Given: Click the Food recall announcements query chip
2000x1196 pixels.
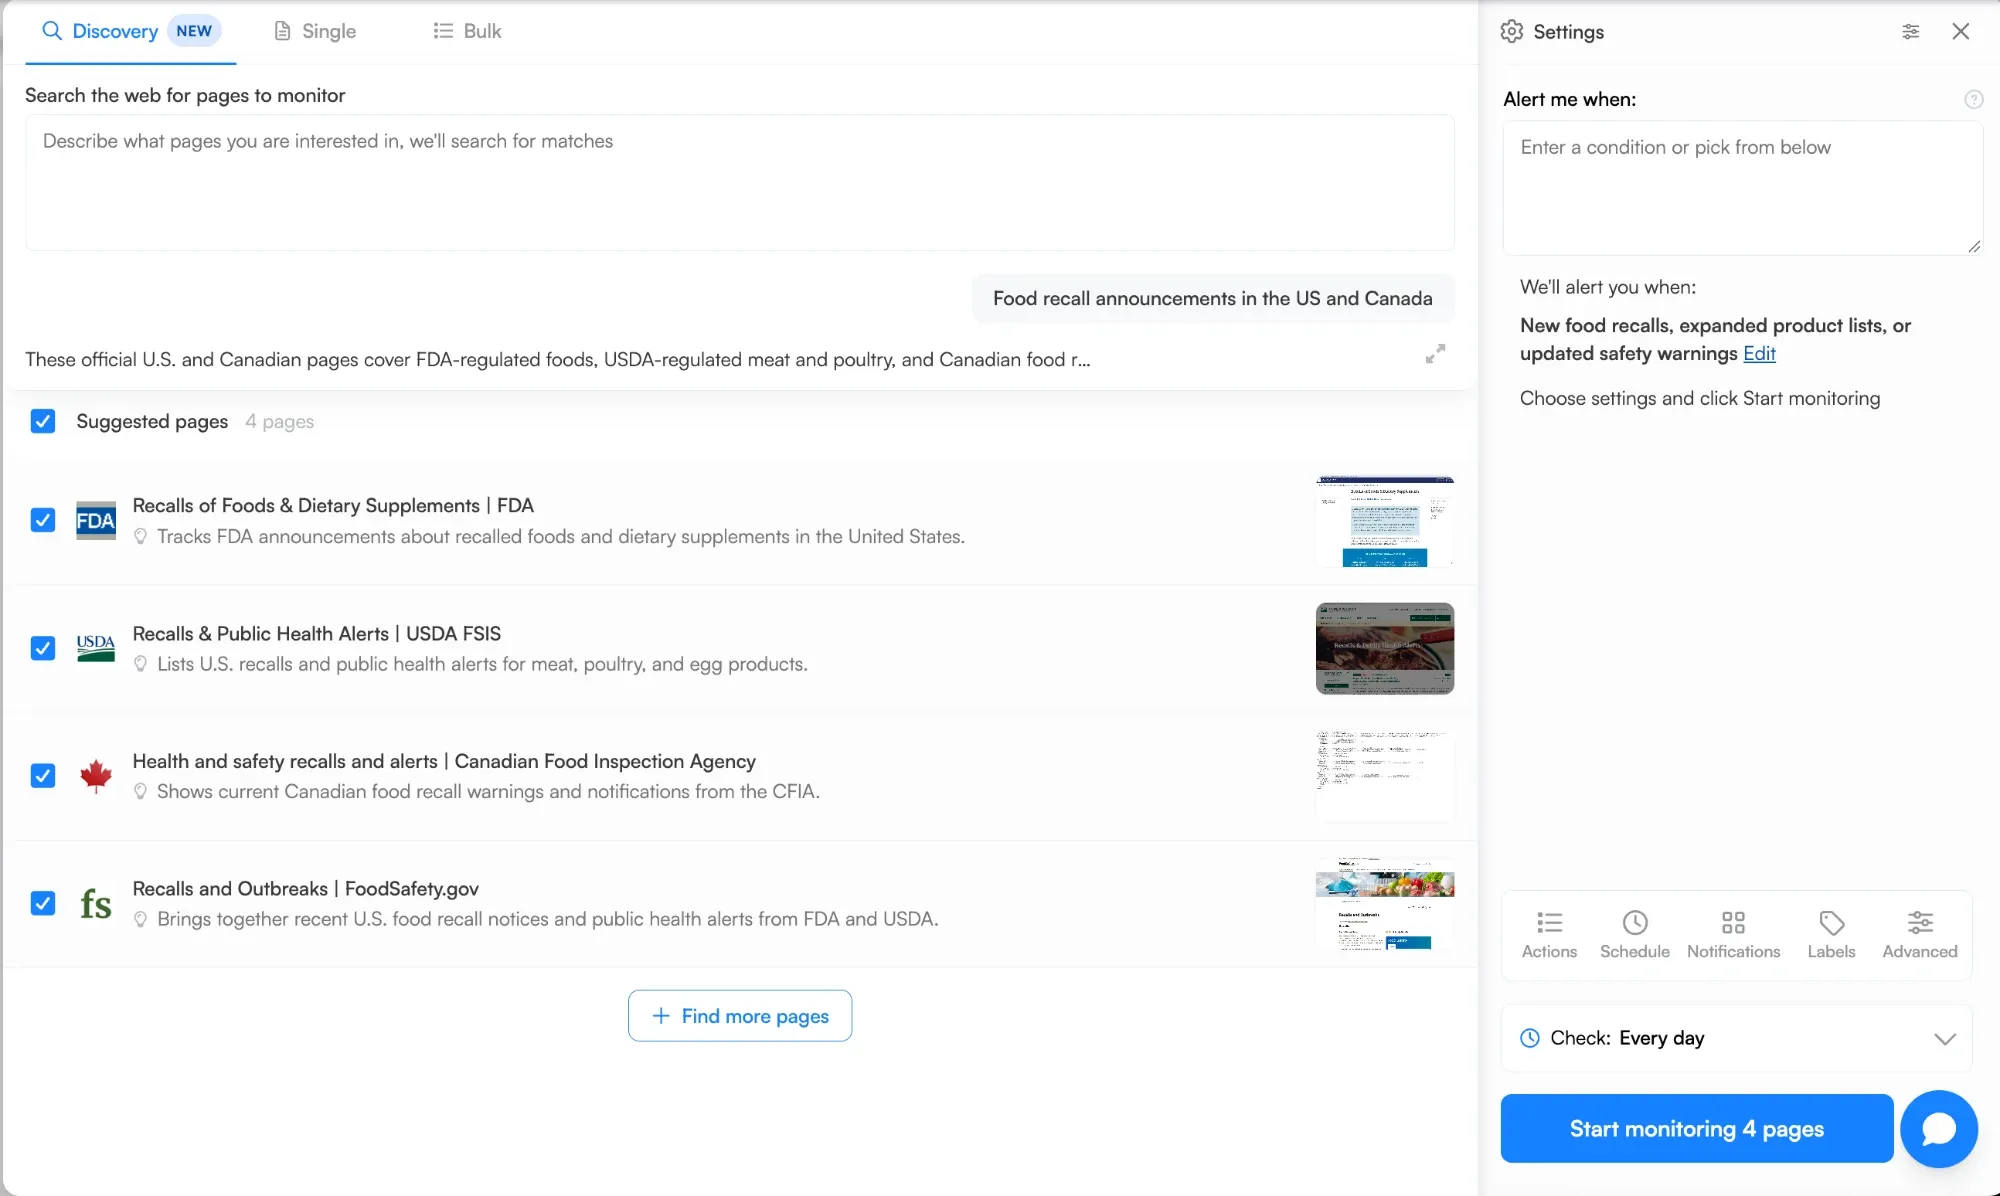Looking at the screenshot, I should (x=1213, y=298).
